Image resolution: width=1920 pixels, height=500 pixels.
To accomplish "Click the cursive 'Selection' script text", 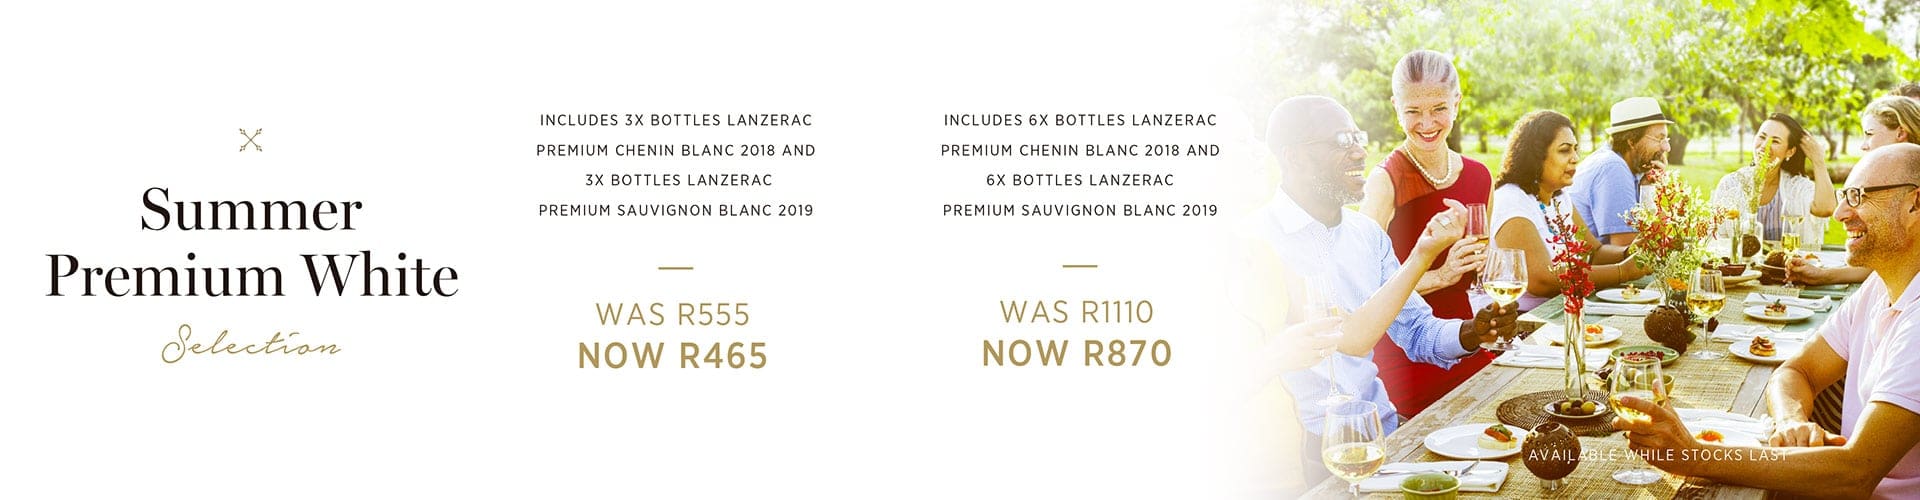I will pos(251,344).
